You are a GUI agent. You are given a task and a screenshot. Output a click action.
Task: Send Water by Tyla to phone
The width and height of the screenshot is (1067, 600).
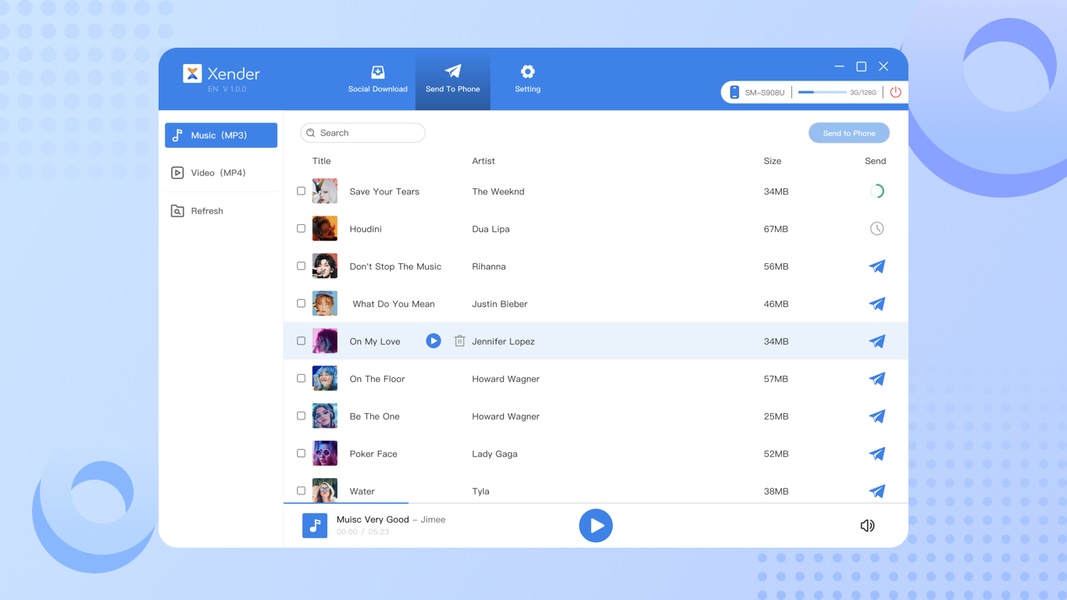click(877, 490)
